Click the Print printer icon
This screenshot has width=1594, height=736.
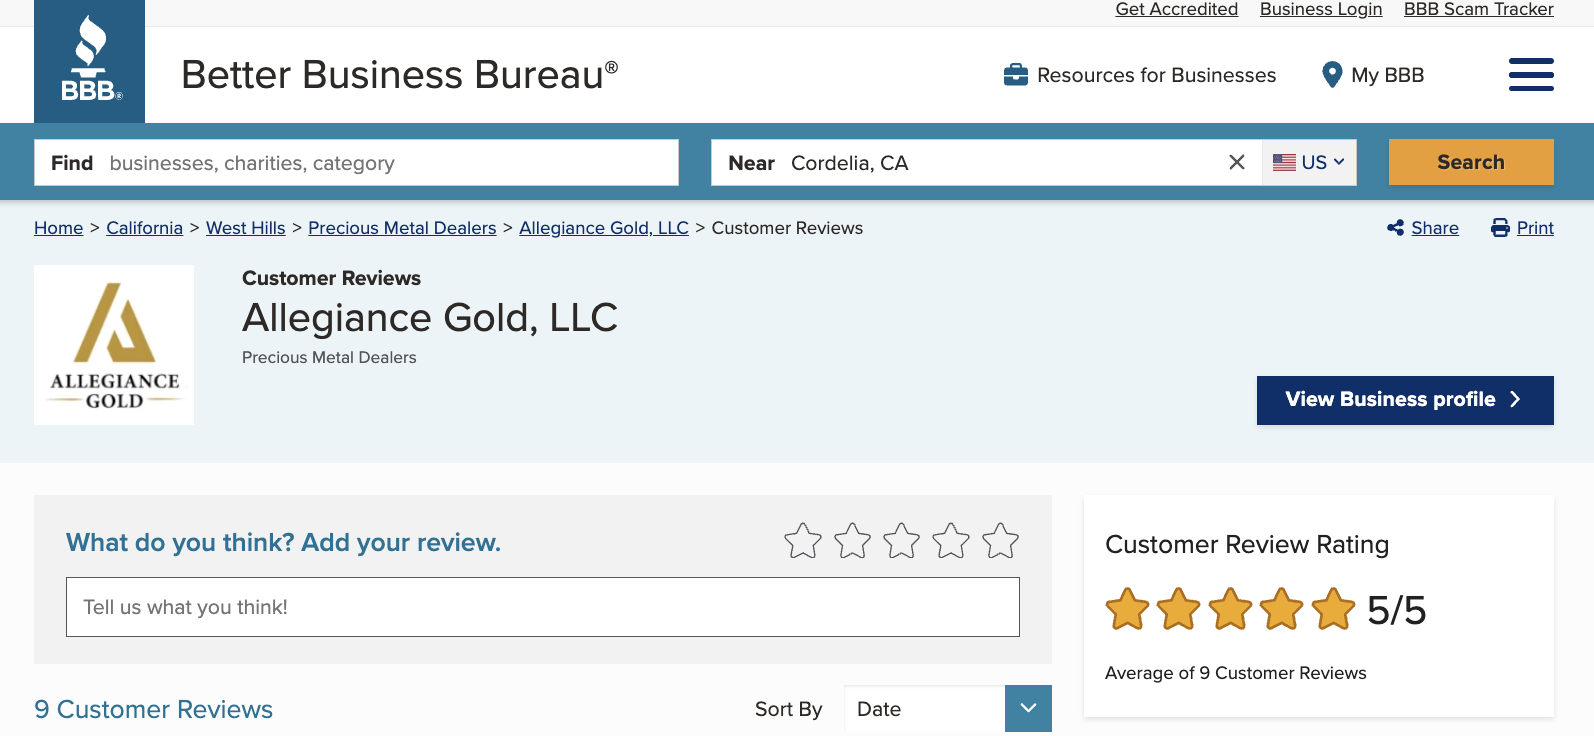point(1500,228)
